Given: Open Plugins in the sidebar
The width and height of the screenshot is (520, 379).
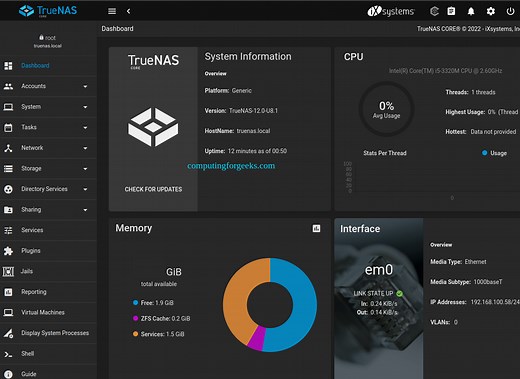Looking at the screenshot, I should coord(48,251).
